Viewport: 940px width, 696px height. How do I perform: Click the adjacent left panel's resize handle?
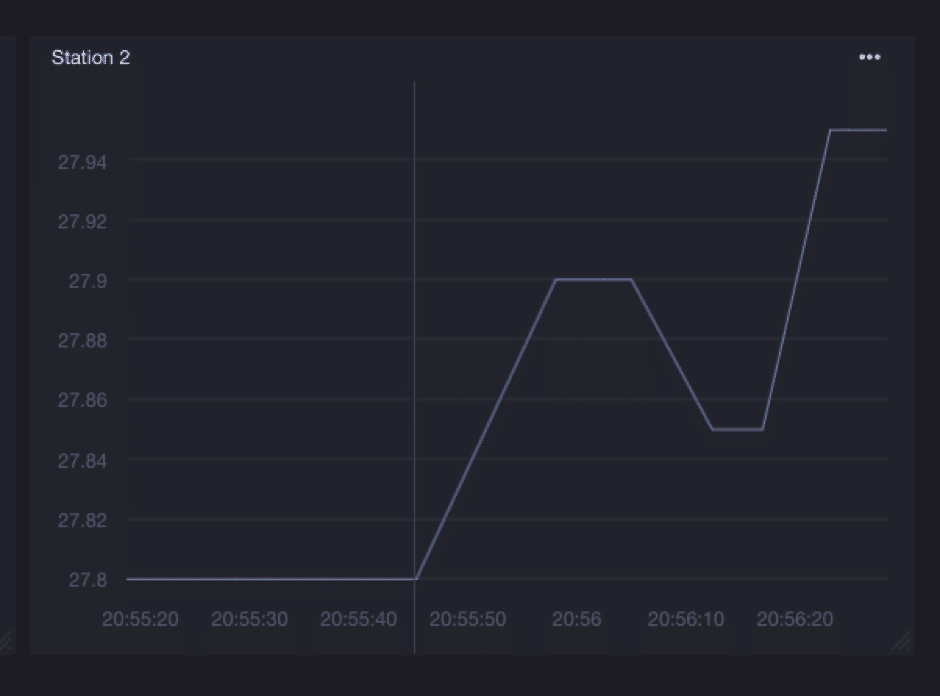click(6, 640)
